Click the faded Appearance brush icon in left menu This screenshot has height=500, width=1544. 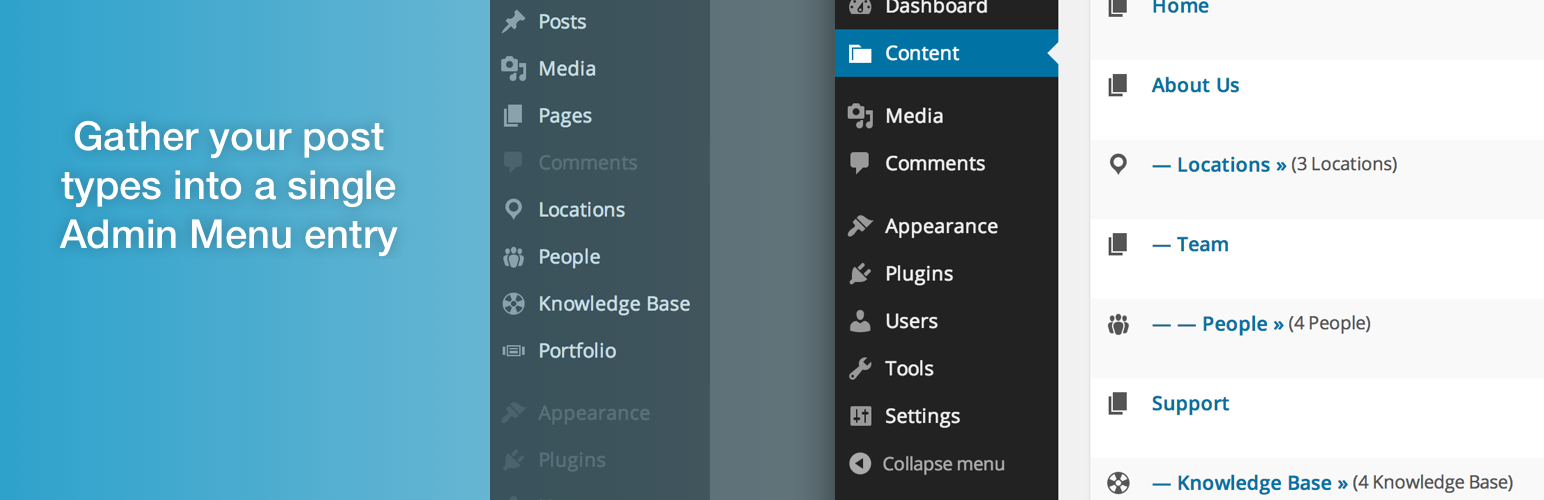pos(513,412)
